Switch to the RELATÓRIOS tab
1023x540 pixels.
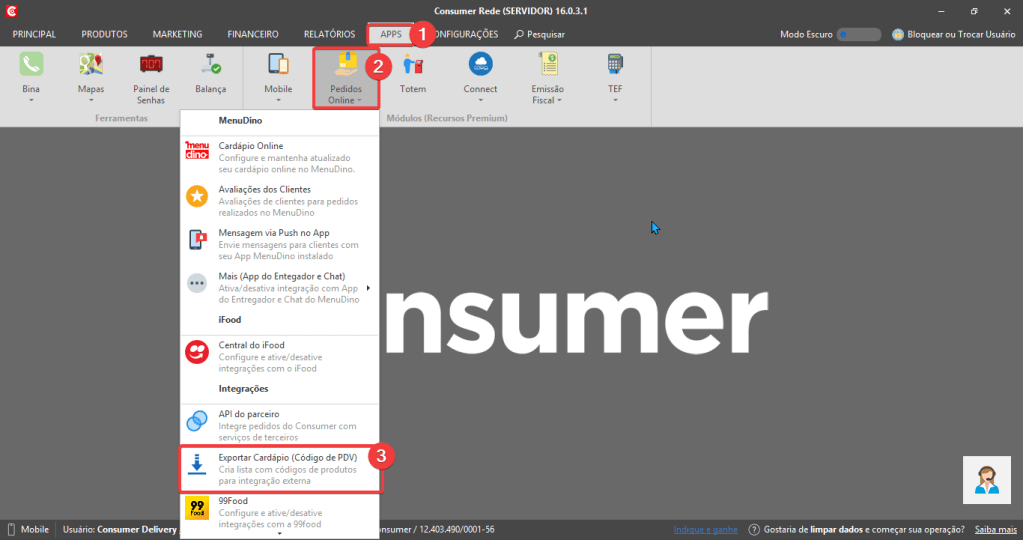(329, 34)
